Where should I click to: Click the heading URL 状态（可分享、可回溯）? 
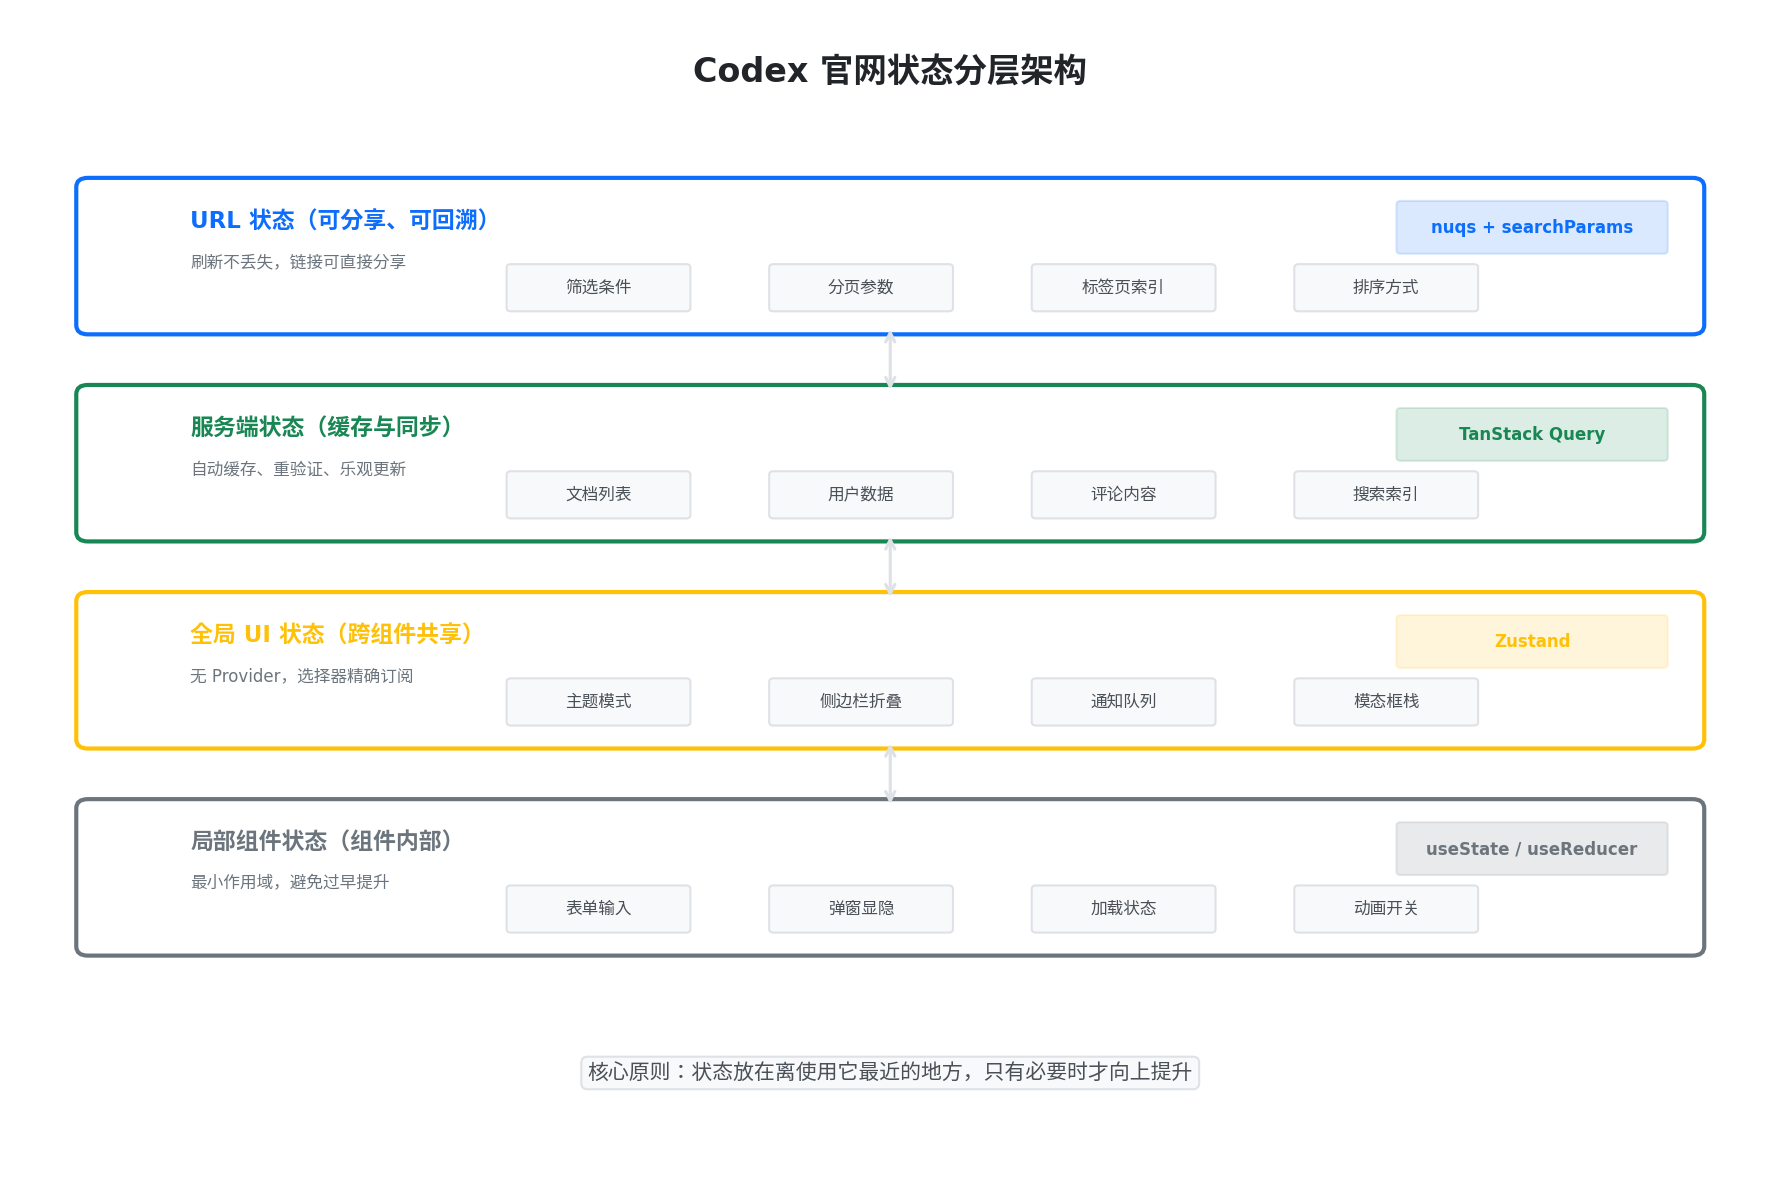340,220
